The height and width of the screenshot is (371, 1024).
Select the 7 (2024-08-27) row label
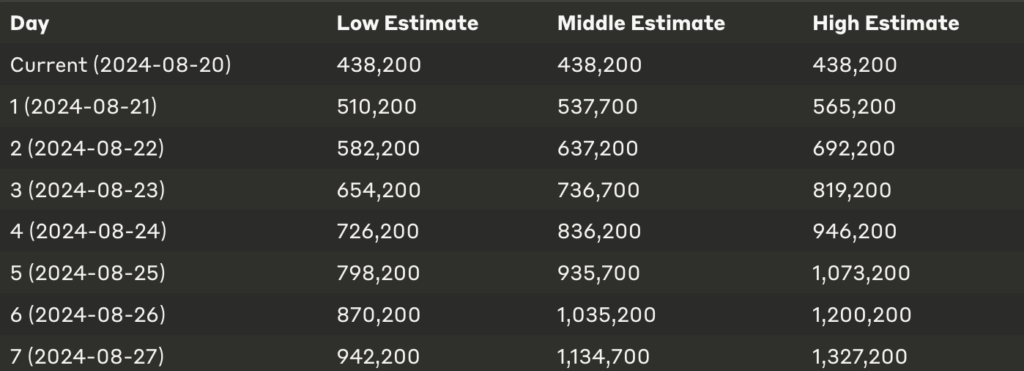[x=88, y=357]
